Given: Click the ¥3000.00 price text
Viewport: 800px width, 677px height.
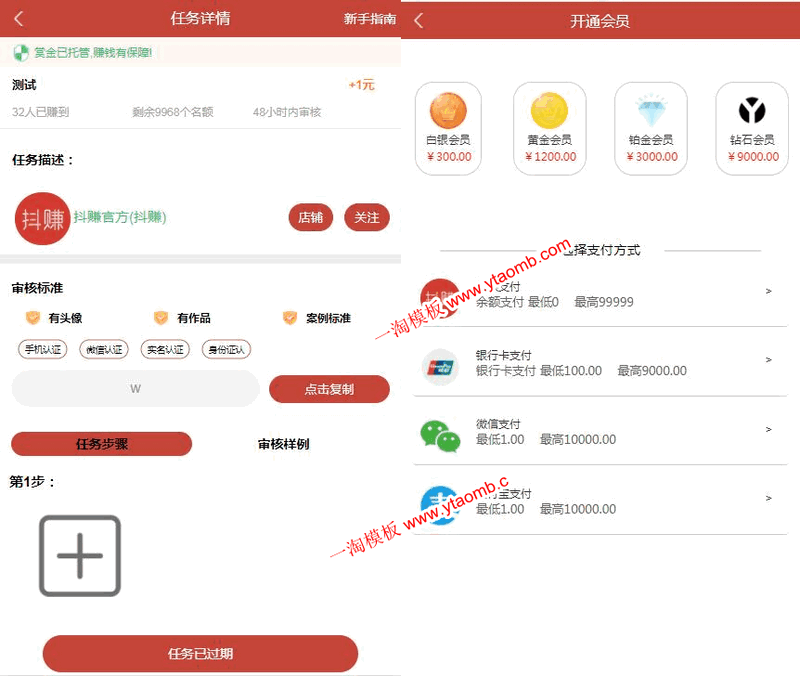Looking at the screenshot, I should [x=652, y=157].
